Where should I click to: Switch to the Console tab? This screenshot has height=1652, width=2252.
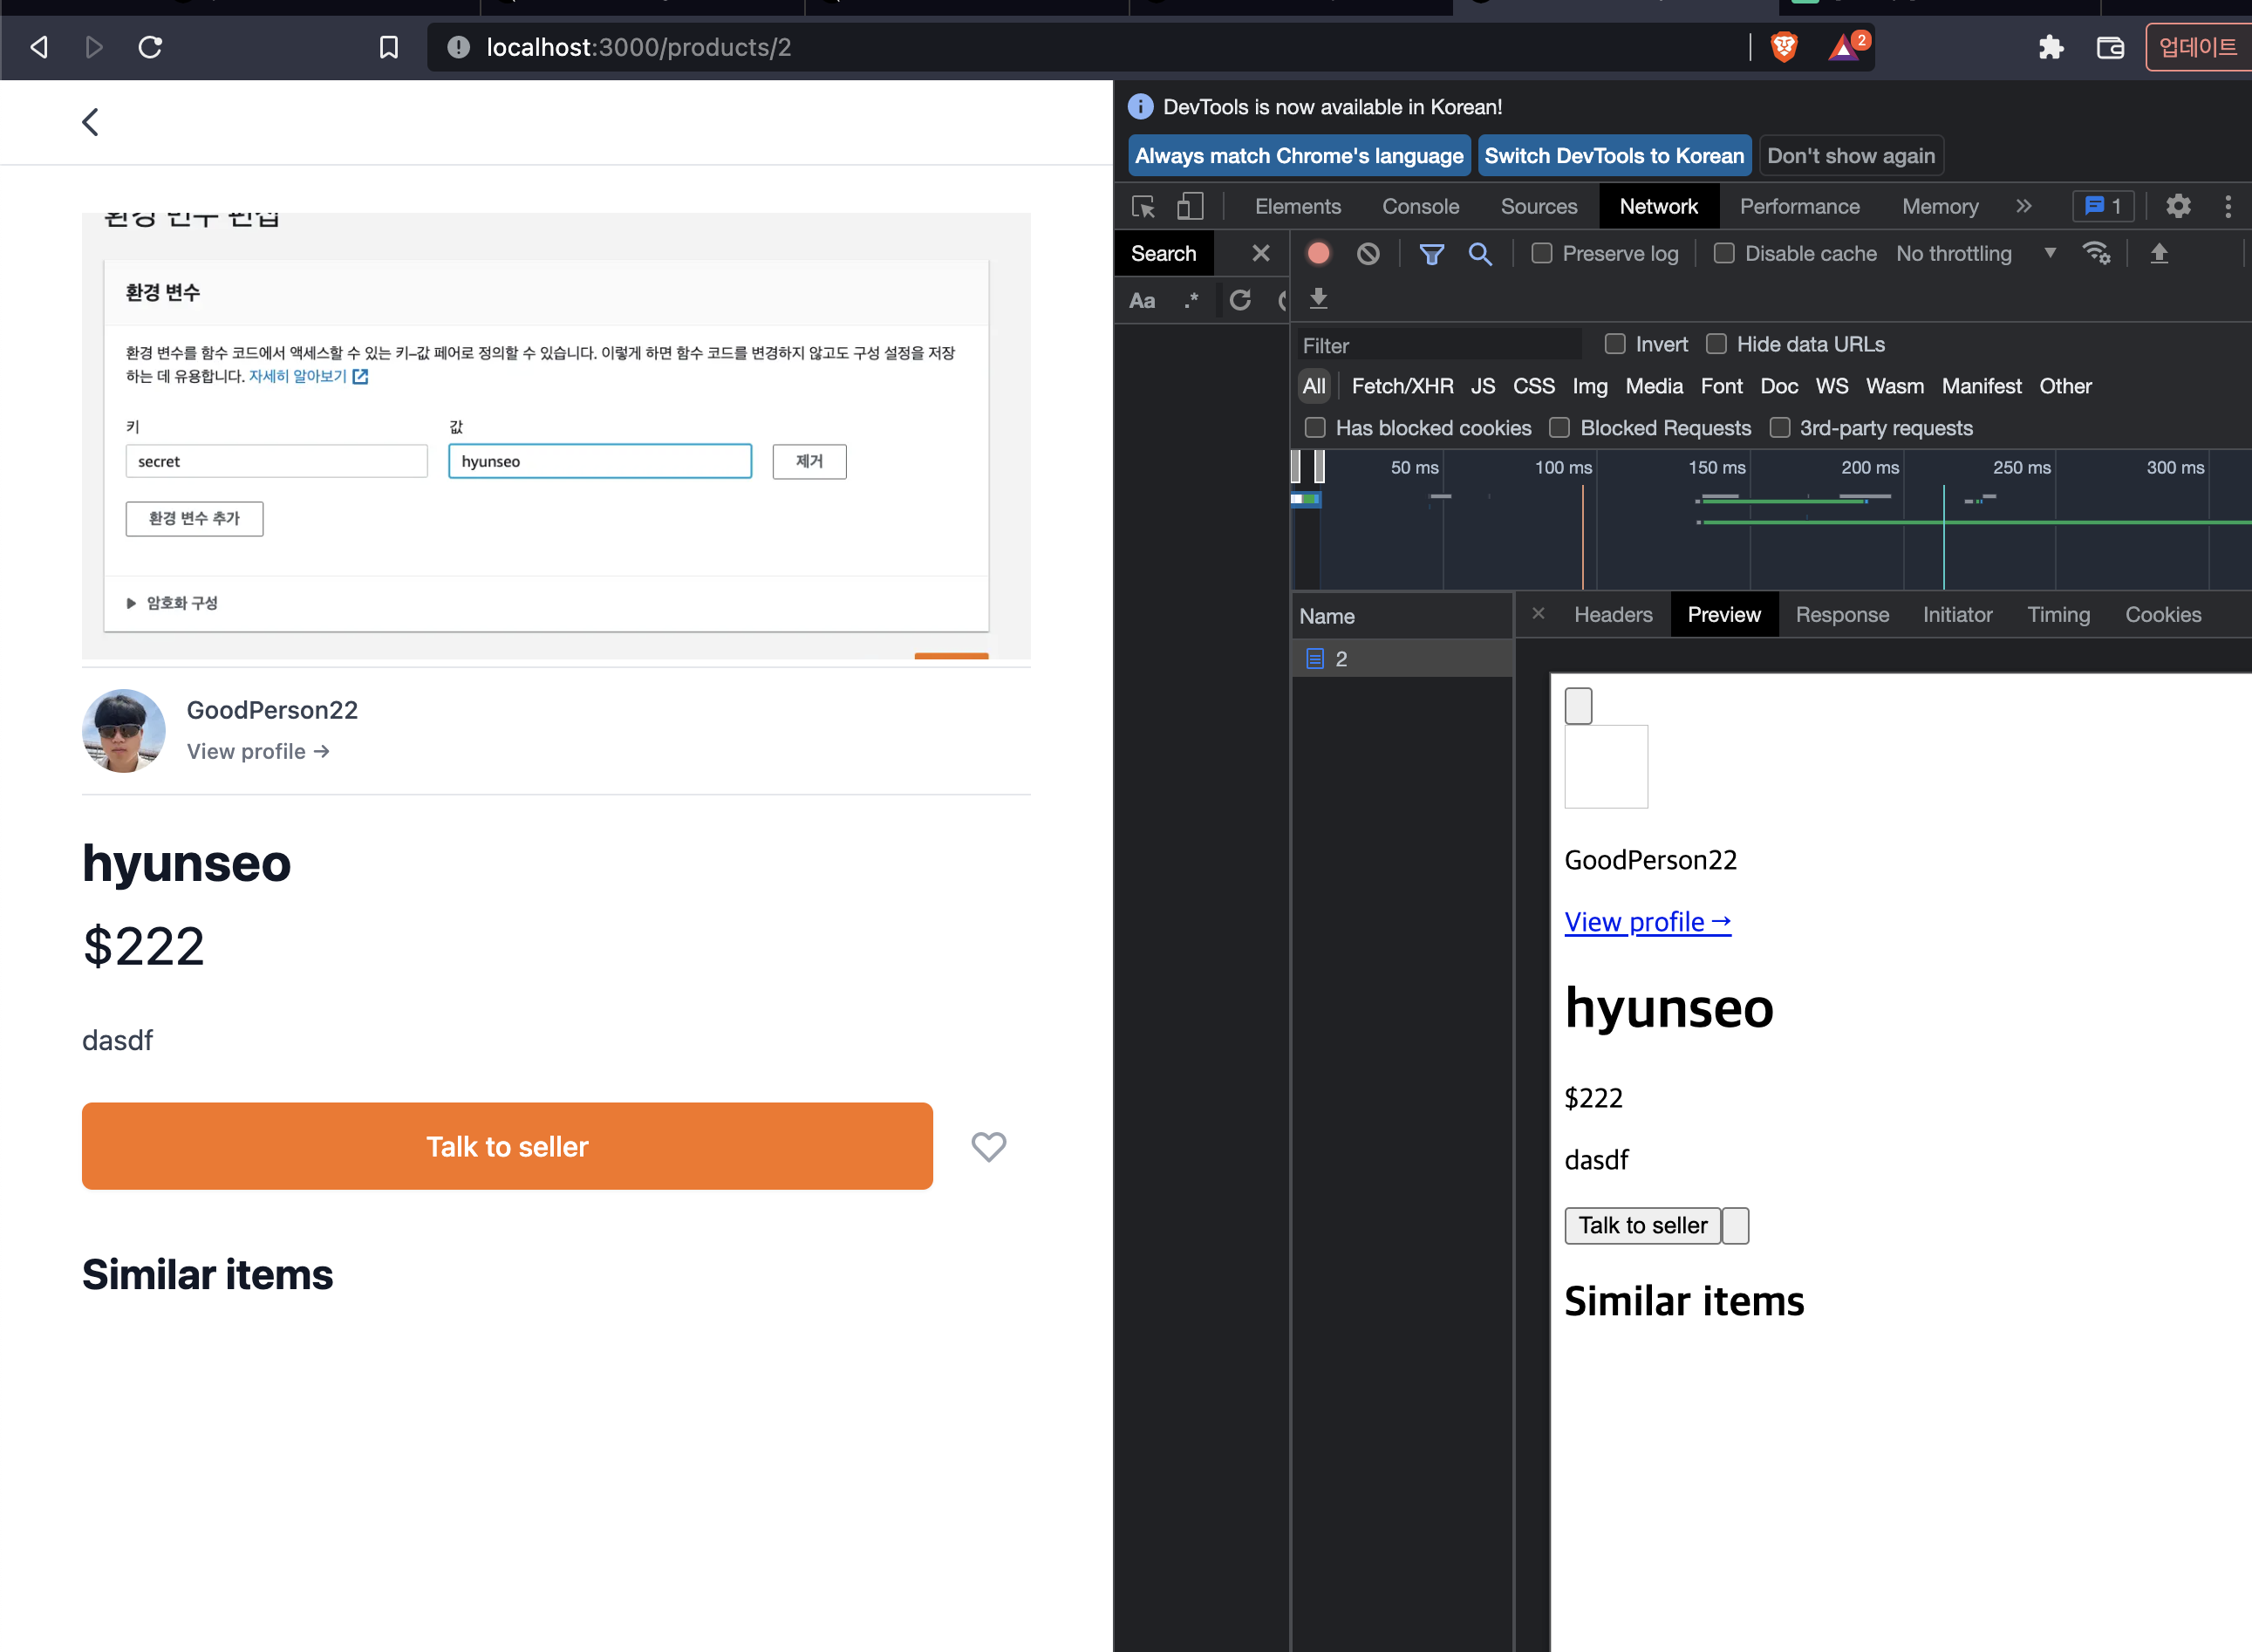[x=1420, y=206]
